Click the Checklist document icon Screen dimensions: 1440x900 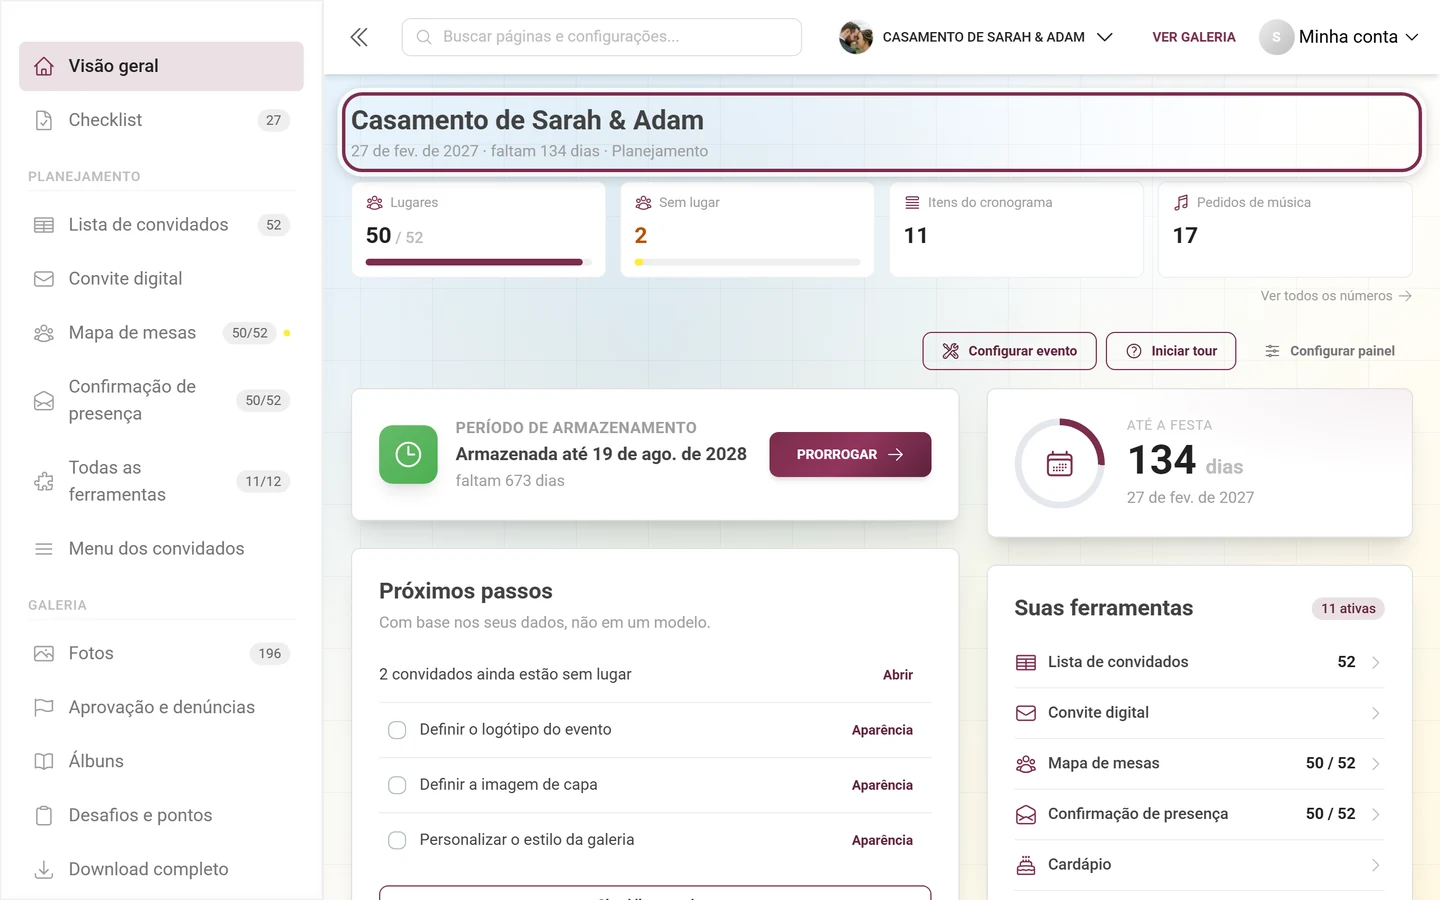[44, 120]
